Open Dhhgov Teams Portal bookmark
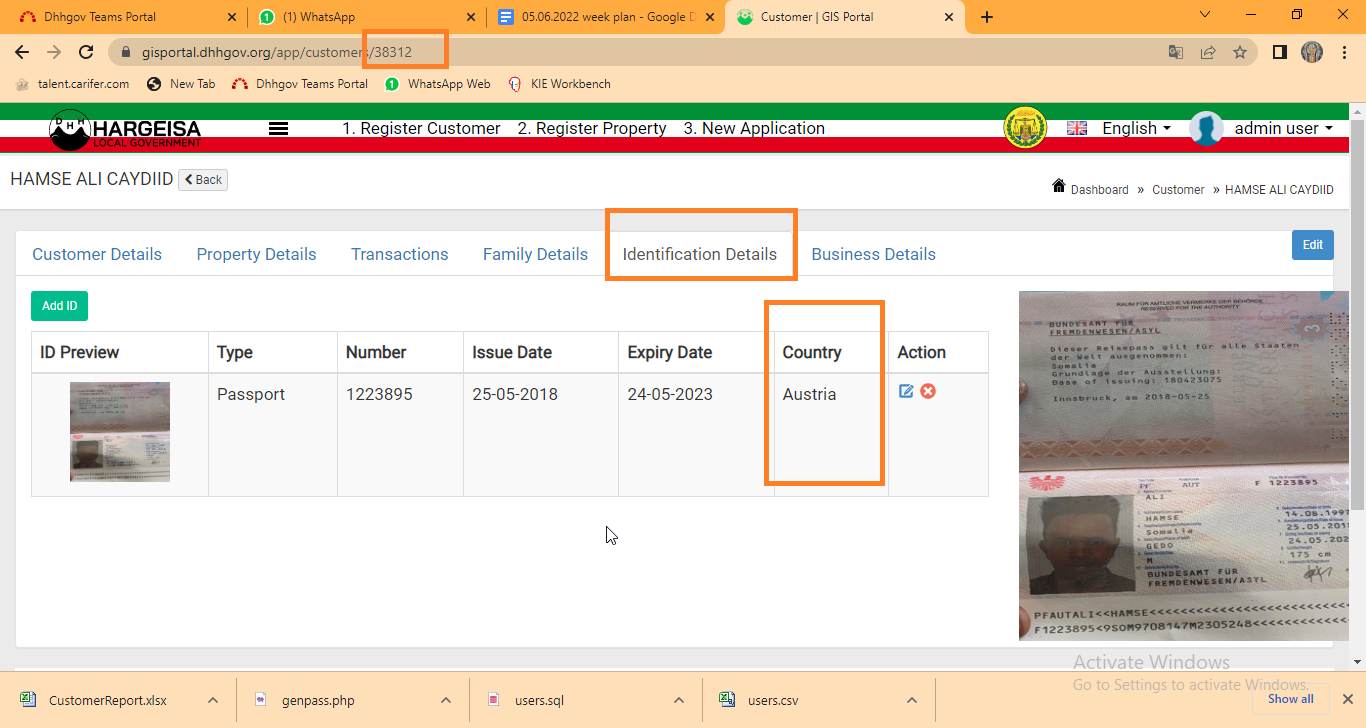Screen dimensions: 1366x728 300,84
